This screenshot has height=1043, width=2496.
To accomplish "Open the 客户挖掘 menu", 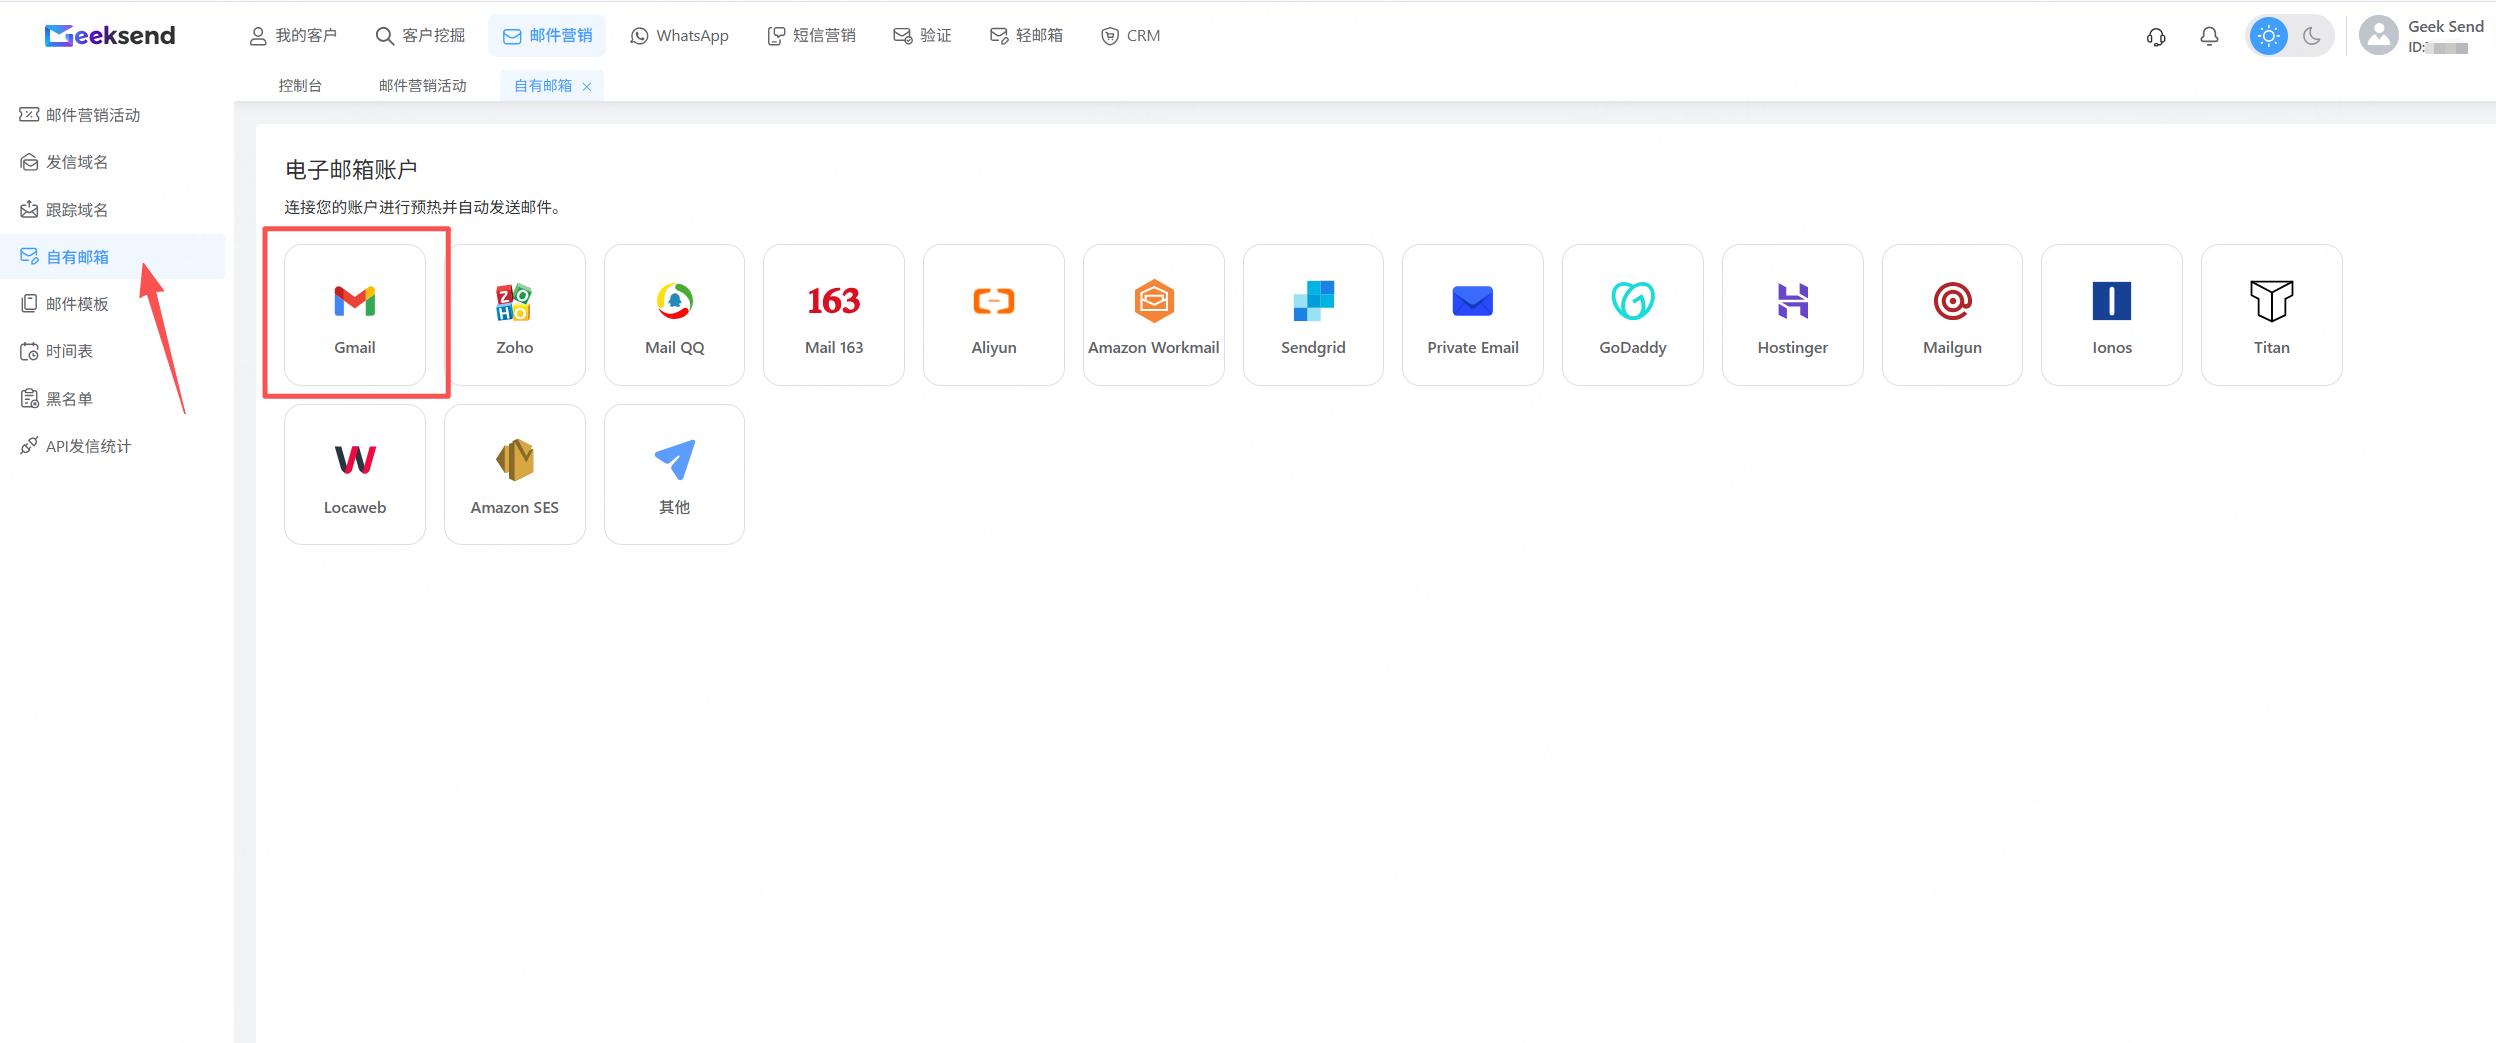I will pyautogui.click(x=420, y=36).
